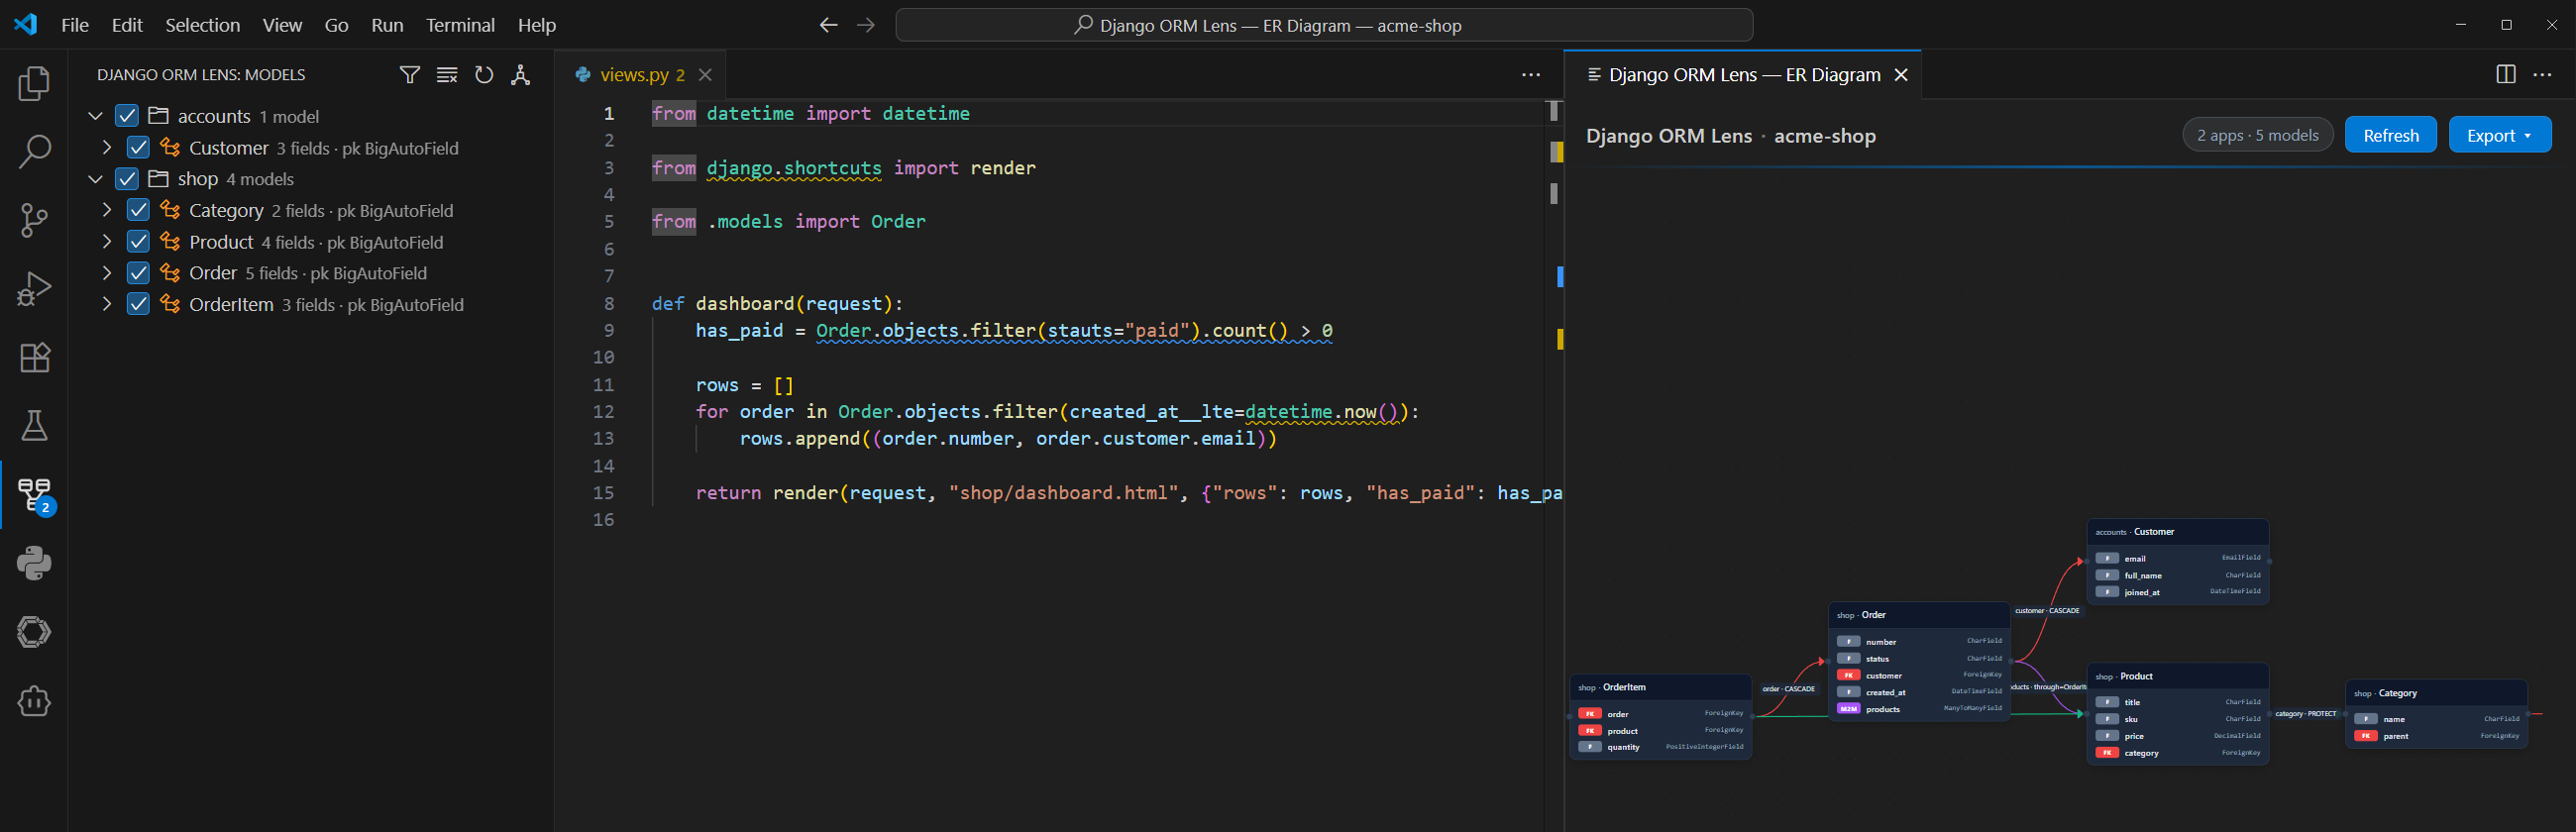Viewport: 2576px width, 832px height.
Task: Switch to the views.py tab
Action: click(x=642, y=75)
